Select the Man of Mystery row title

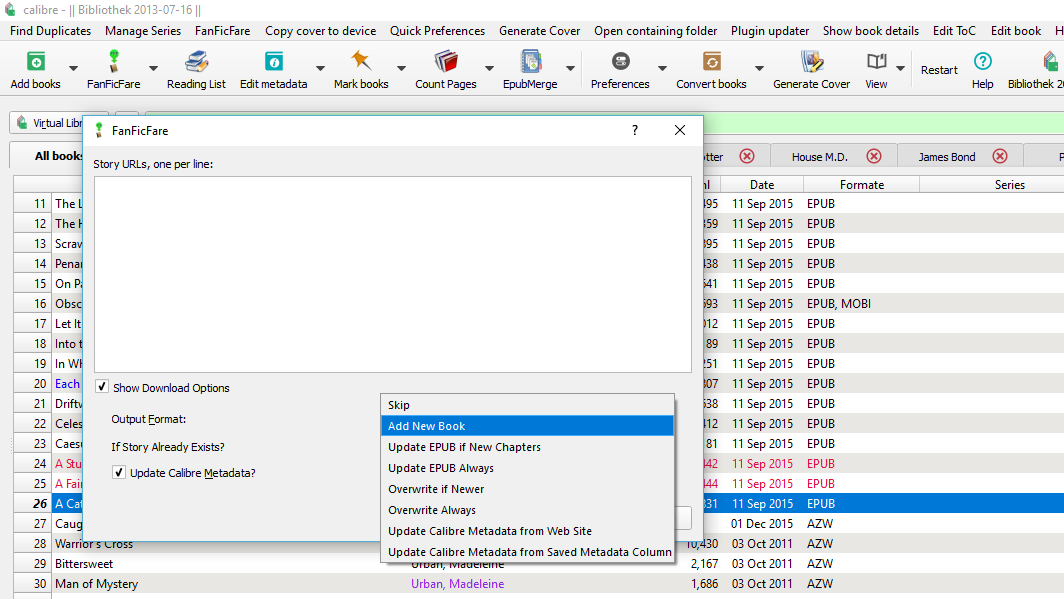click(x=96, y=583)
